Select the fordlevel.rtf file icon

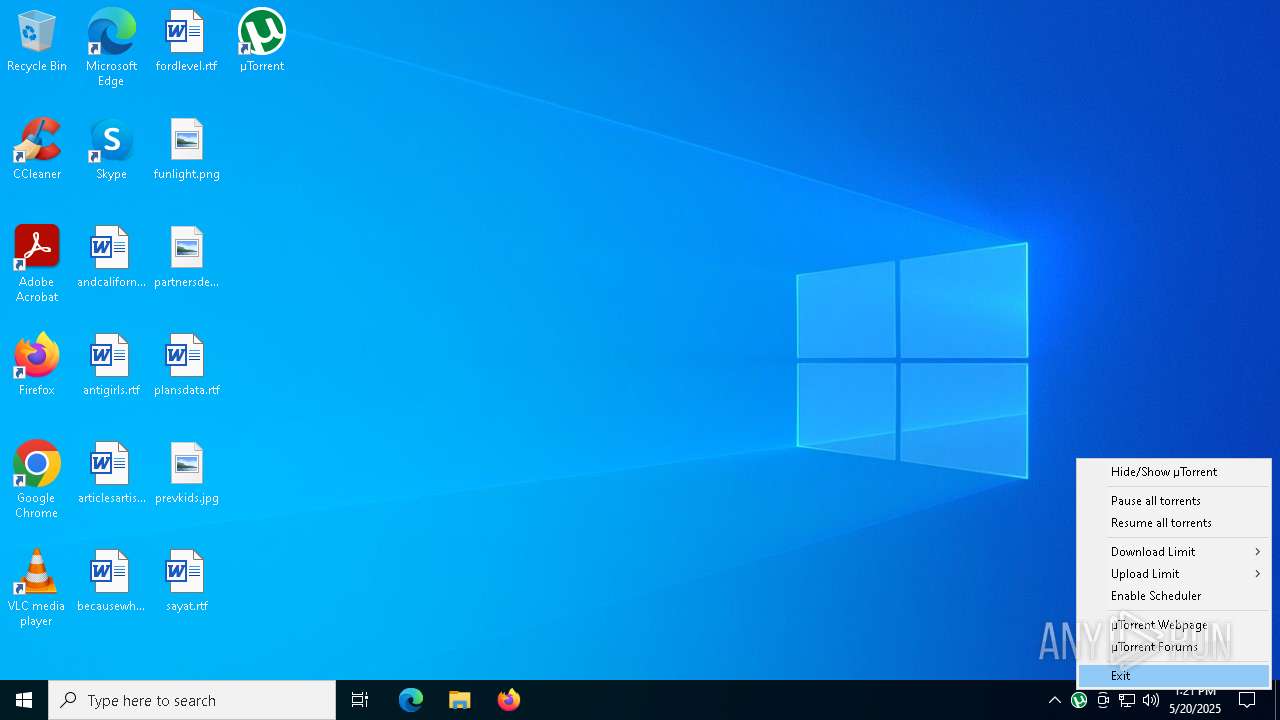click(x=186, y=42)
